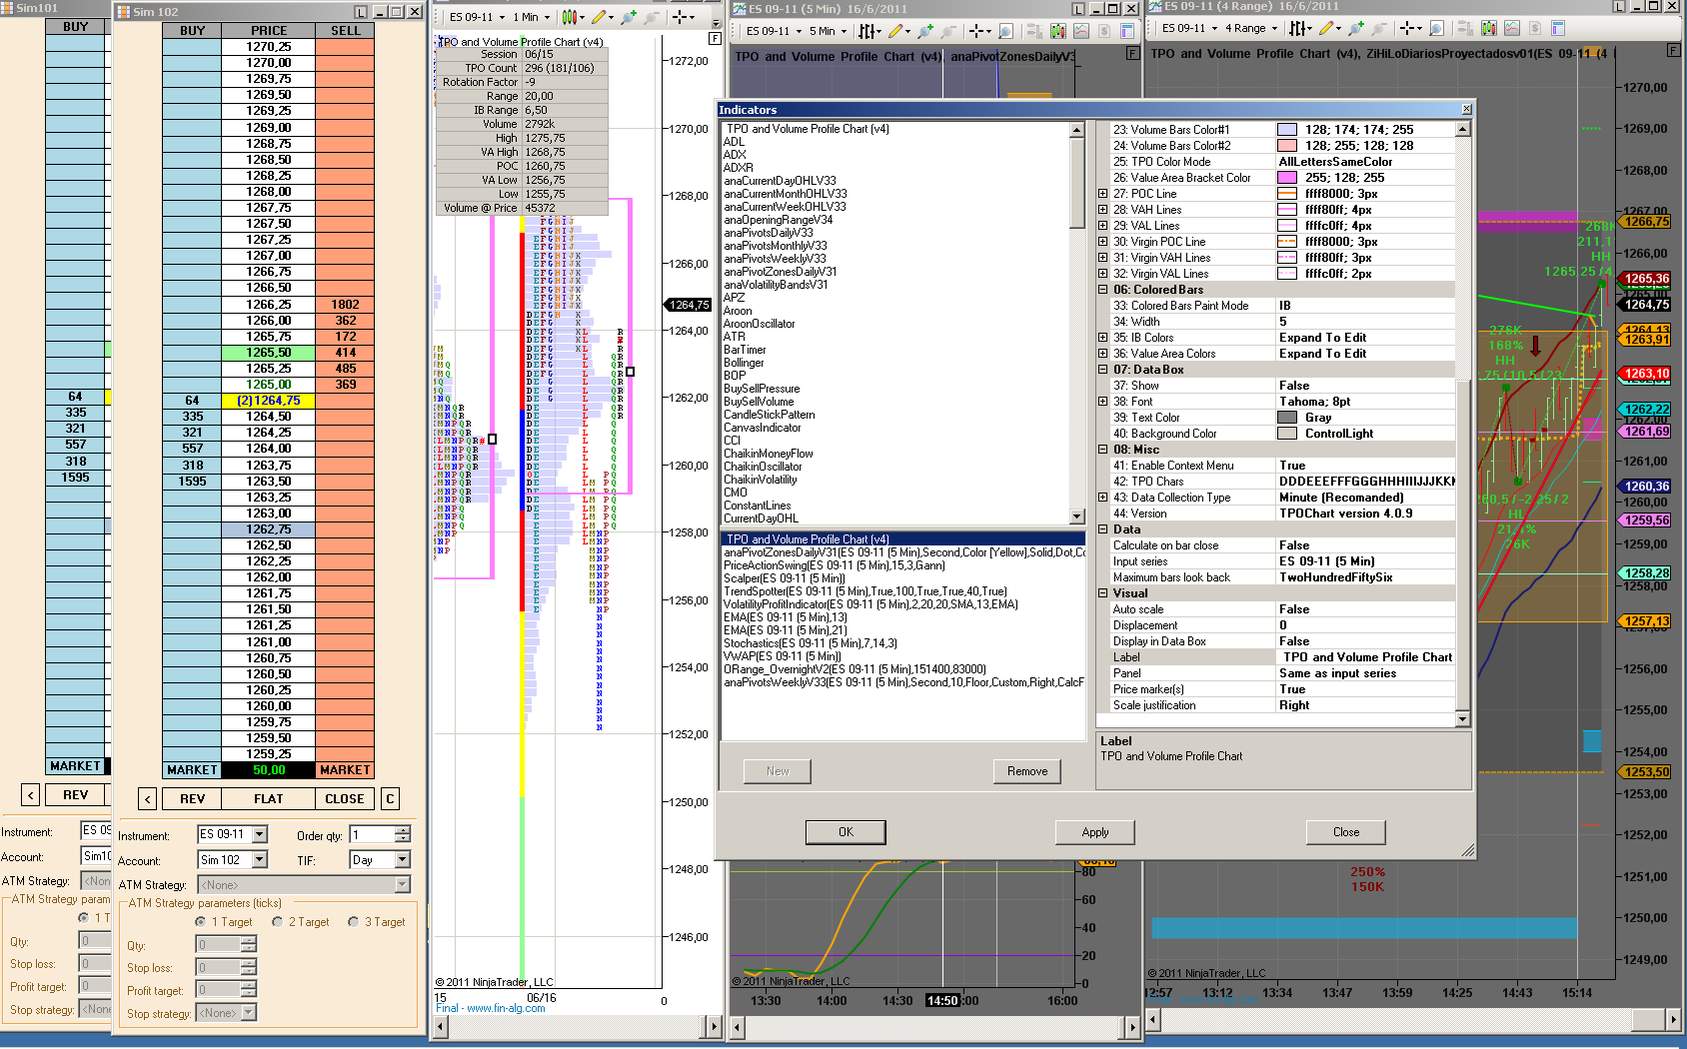Viewport: 1687px width, 1049px height.
Task: Select ChaikinMoneyFlow in indicators list
Action: (768, 454)
